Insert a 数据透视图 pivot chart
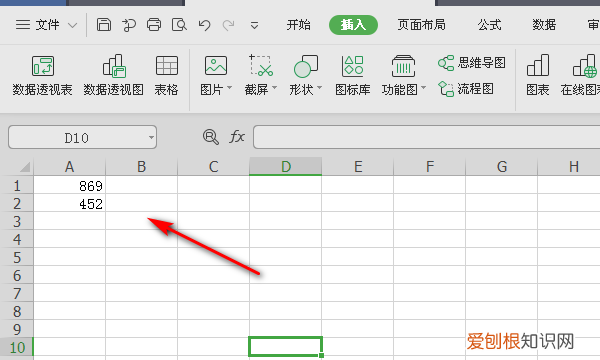600x360 pixels. click(x=114, y=76)
